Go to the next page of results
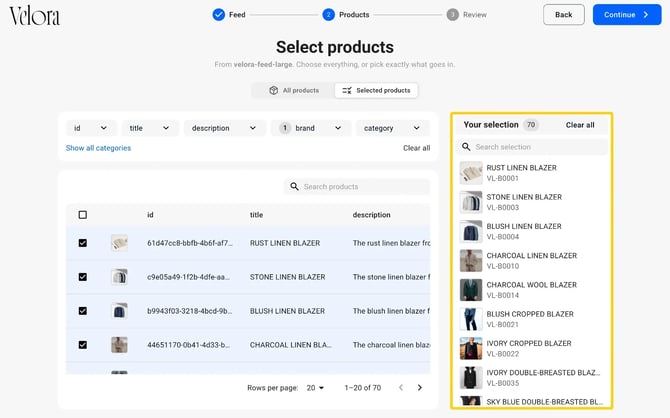 click(420, 387)
